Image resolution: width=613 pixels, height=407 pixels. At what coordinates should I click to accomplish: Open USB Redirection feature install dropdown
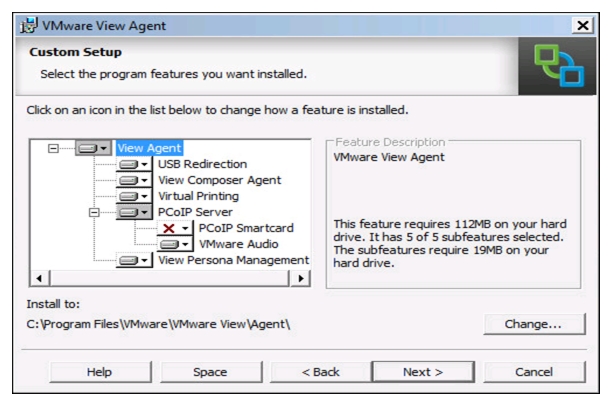pyautogui.click(x=134, y=164)
